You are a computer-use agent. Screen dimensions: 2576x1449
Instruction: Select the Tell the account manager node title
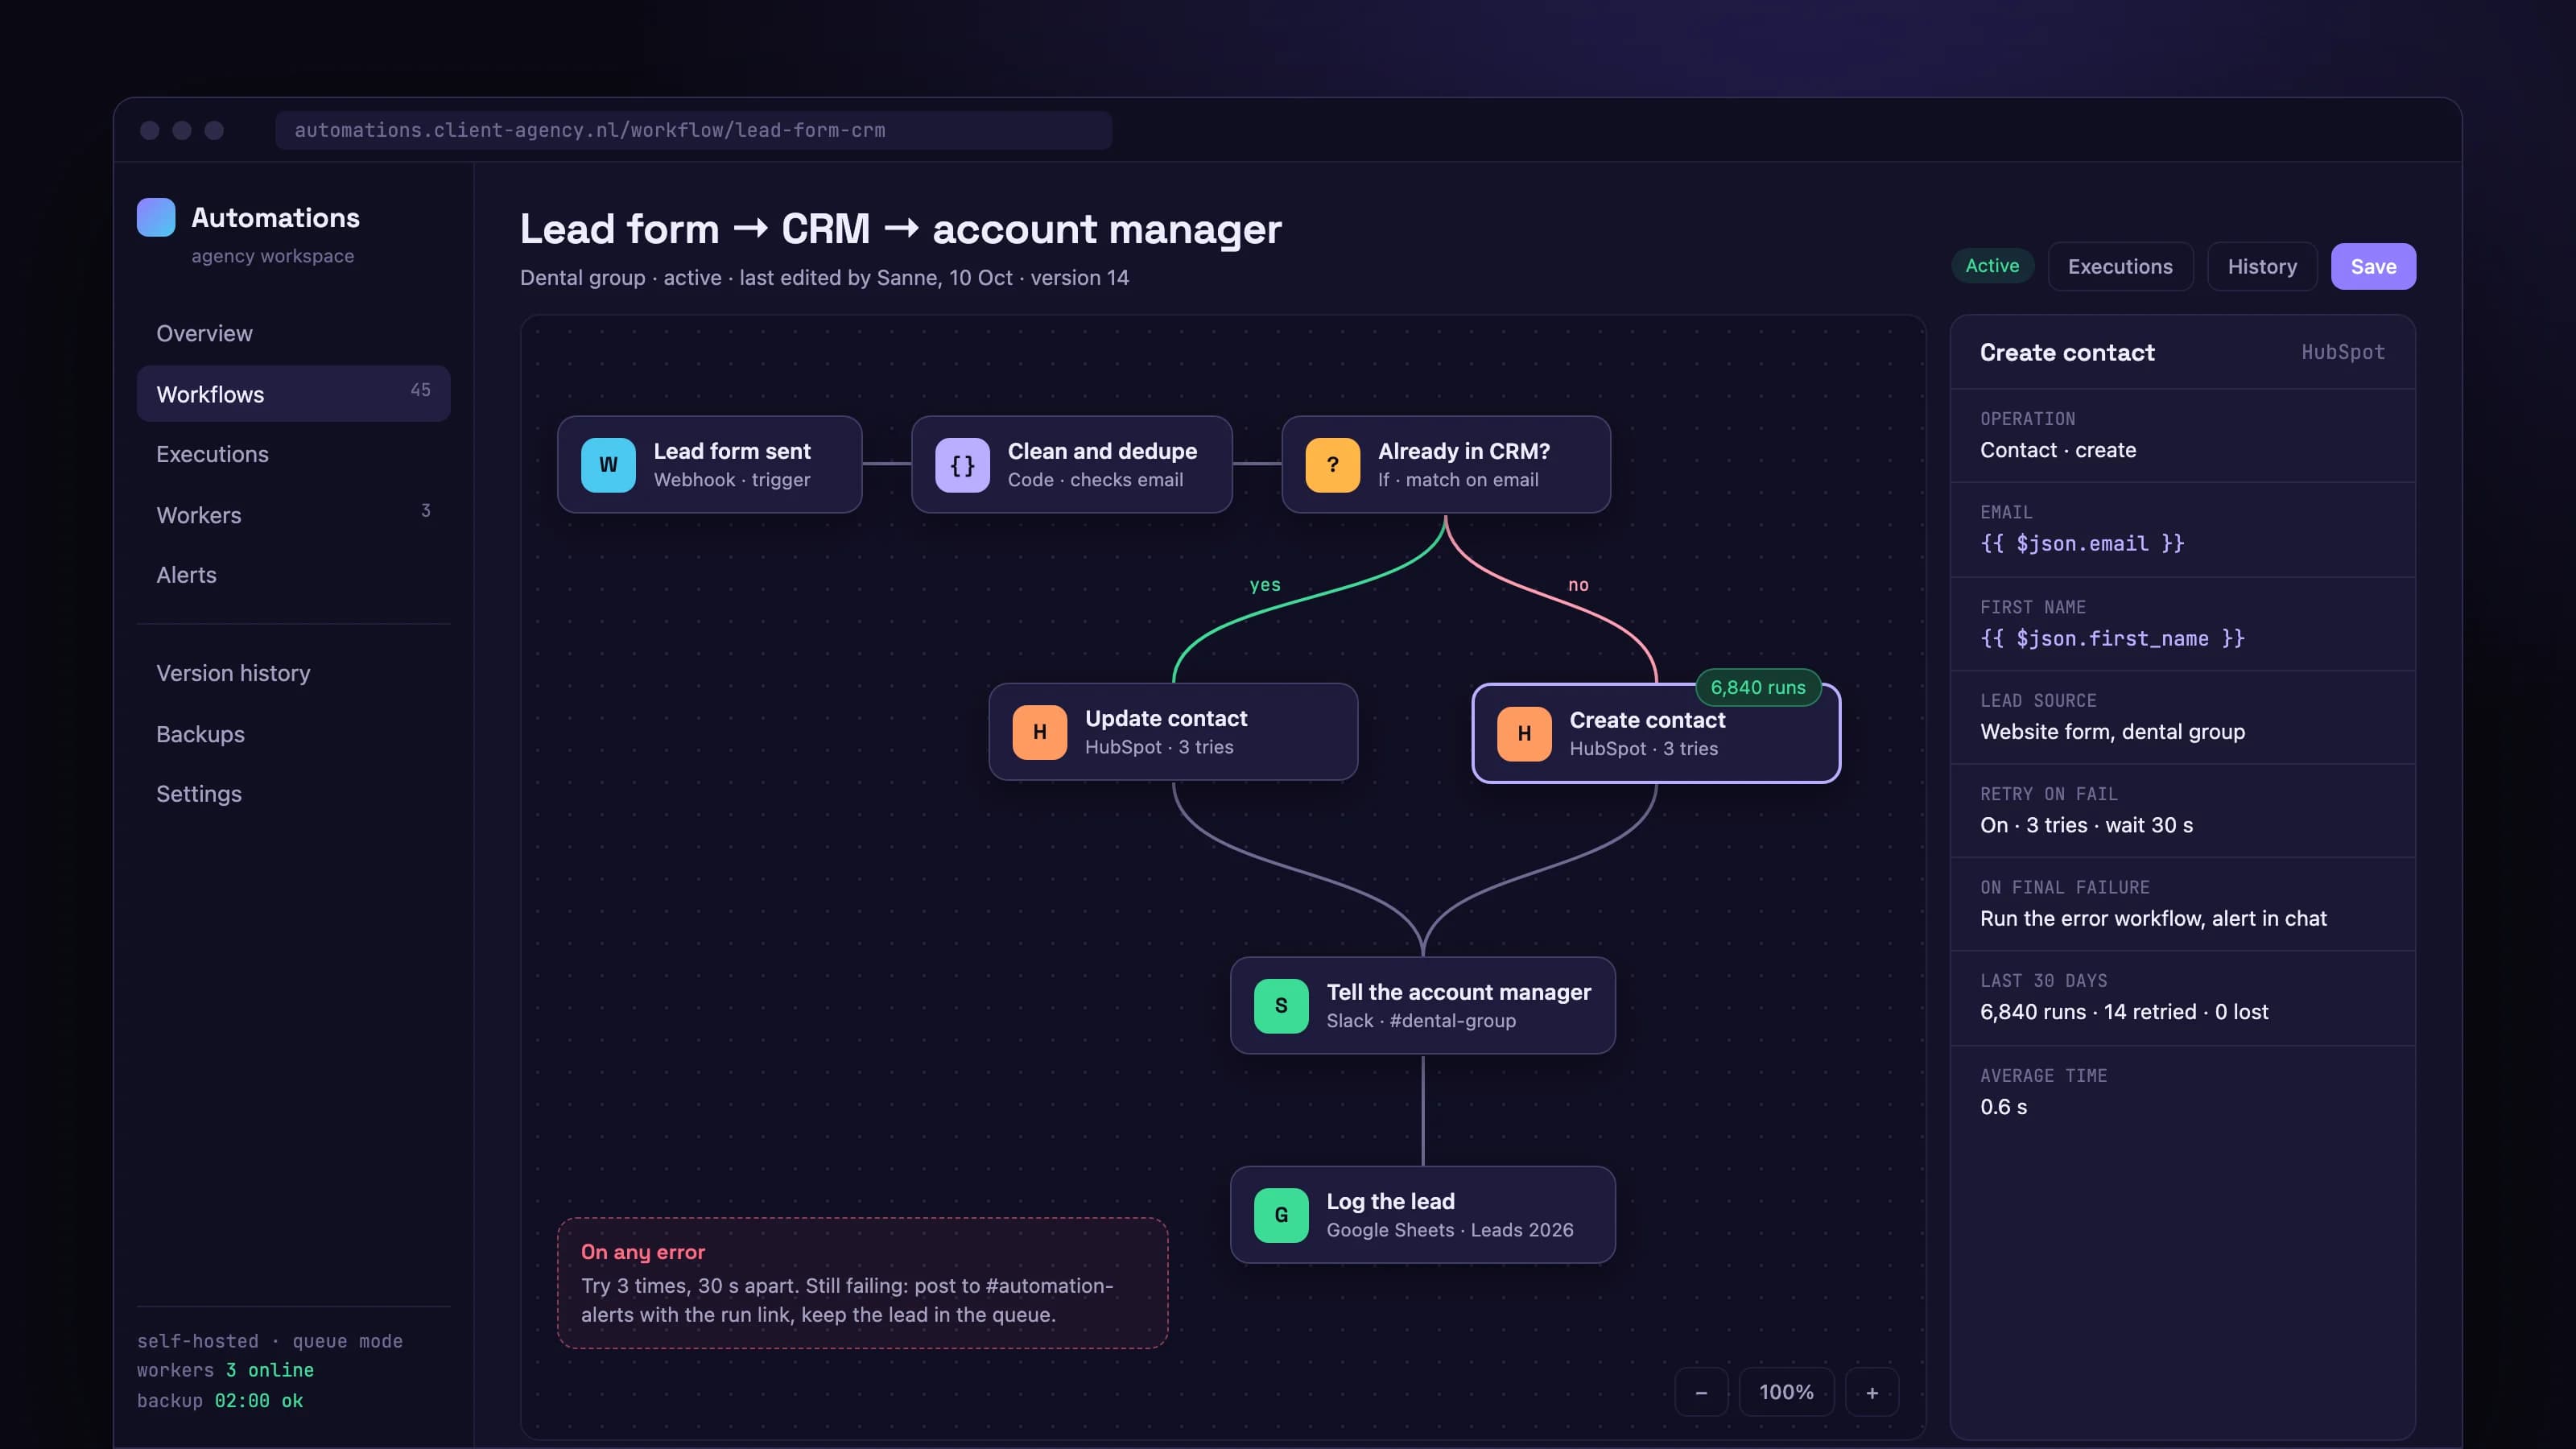pyautogui.click(x=1458, y=992)
